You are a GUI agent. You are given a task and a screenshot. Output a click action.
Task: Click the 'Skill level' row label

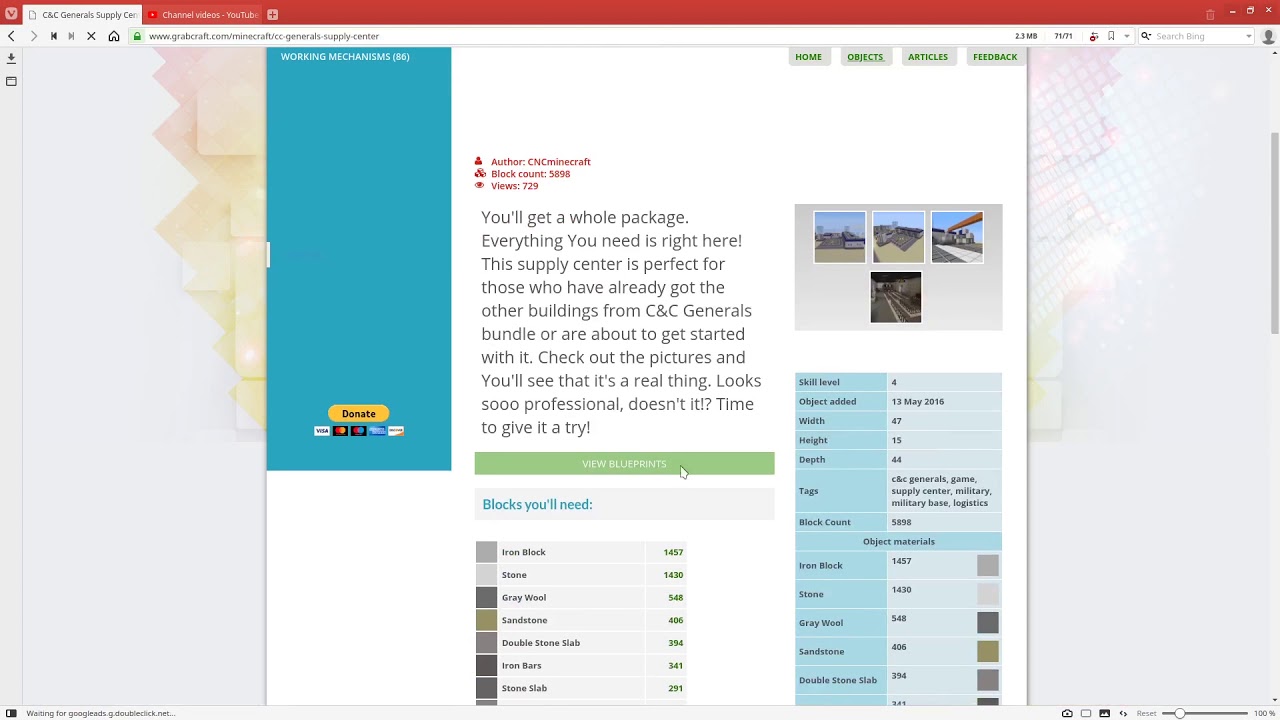pyautogui.click(x=819, y=382)
